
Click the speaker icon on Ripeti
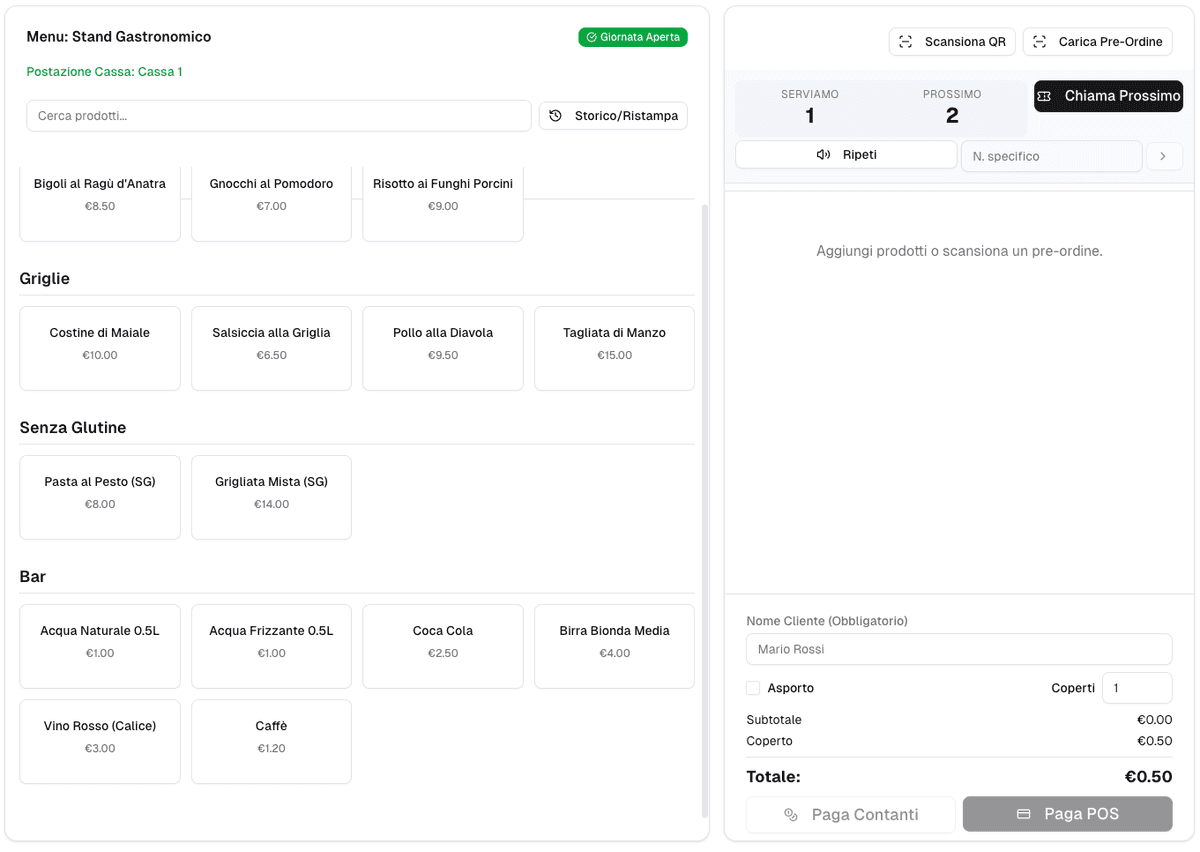823,155
